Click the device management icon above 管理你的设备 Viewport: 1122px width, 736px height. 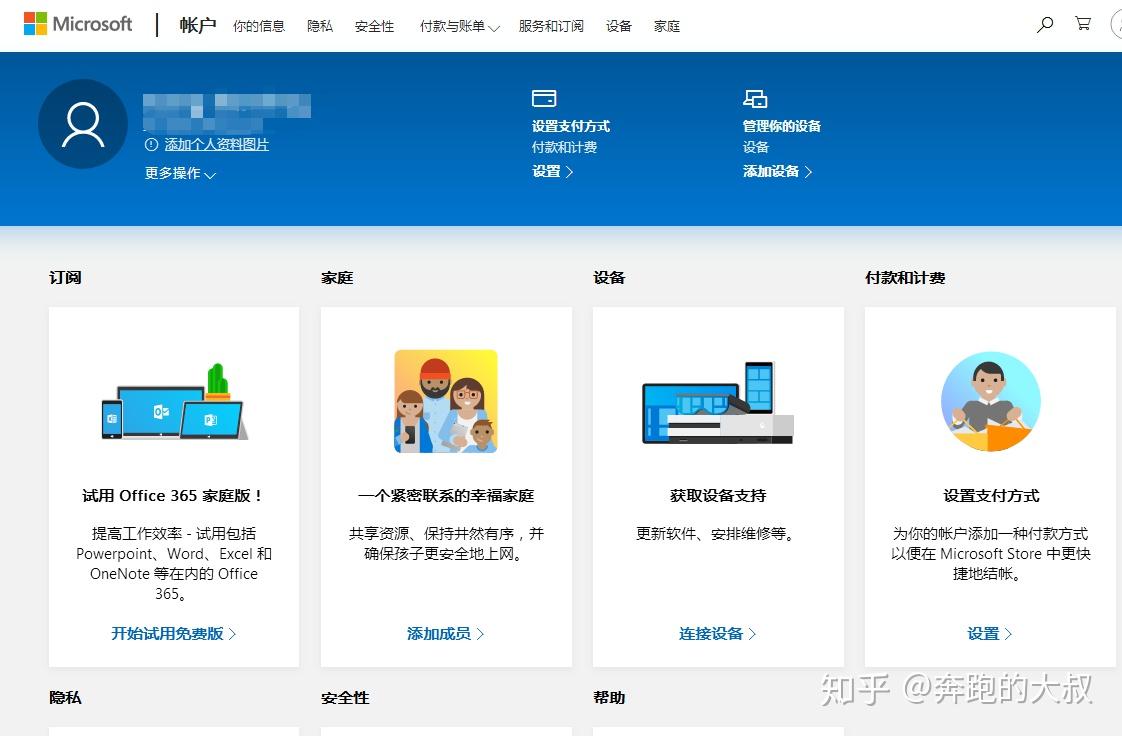point(756,98)
